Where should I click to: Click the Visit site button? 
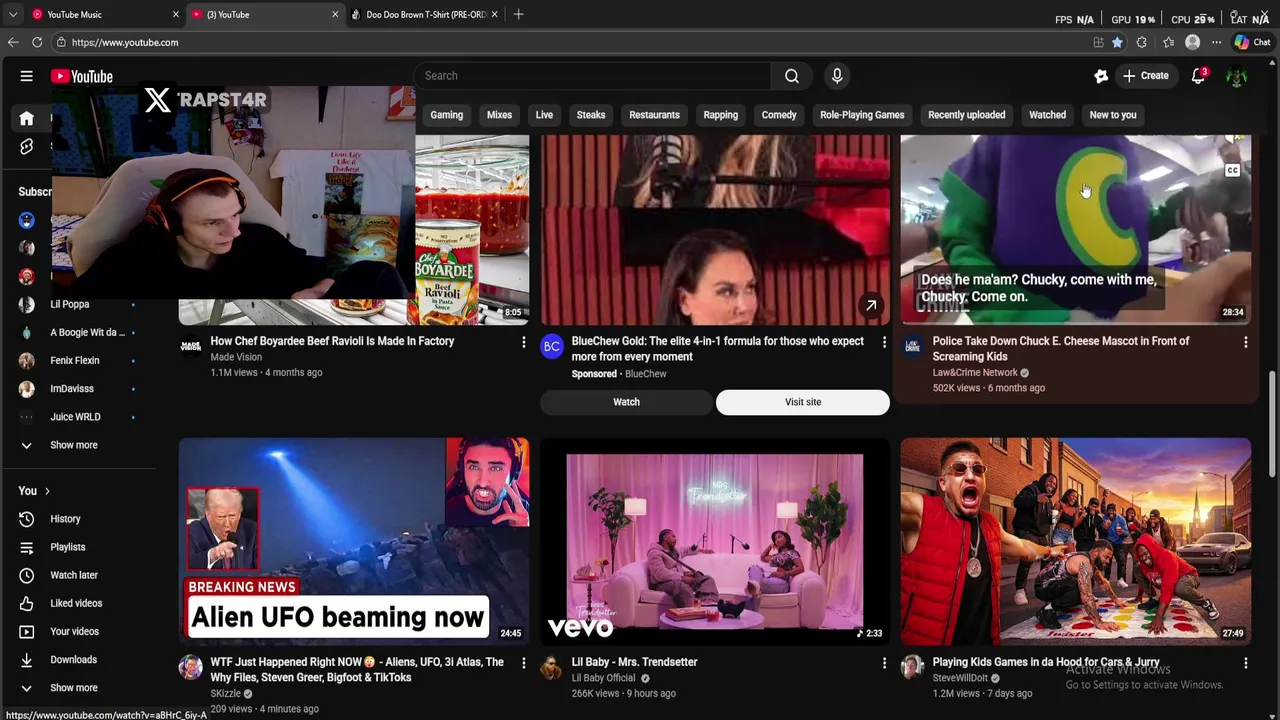click(x=803, y=402)
